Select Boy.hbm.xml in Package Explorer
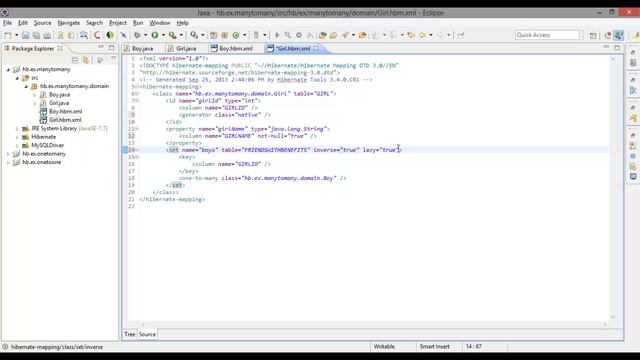 click(x=65, y=111)
